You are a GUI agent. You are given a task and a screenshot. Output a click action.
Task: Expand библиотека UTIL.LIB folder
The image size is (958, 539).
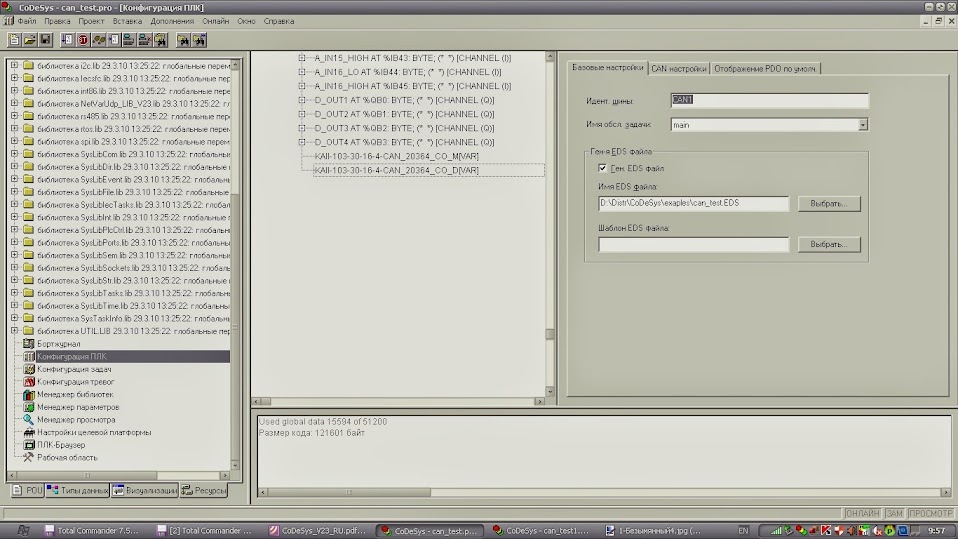[15, 331]
